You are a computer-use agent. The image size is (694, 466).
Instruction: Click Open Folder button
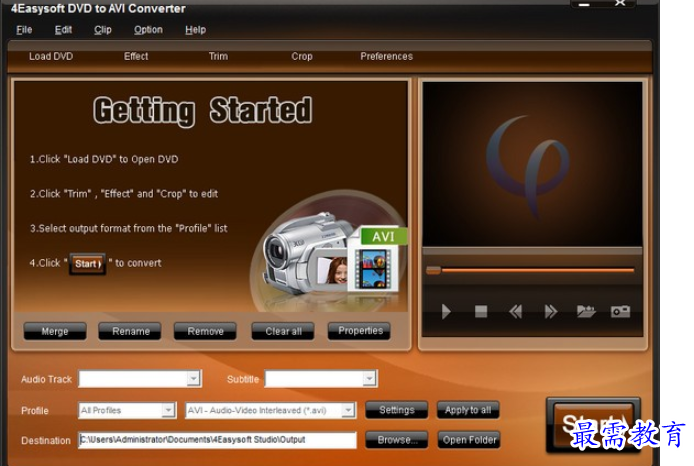coord(469,440)
